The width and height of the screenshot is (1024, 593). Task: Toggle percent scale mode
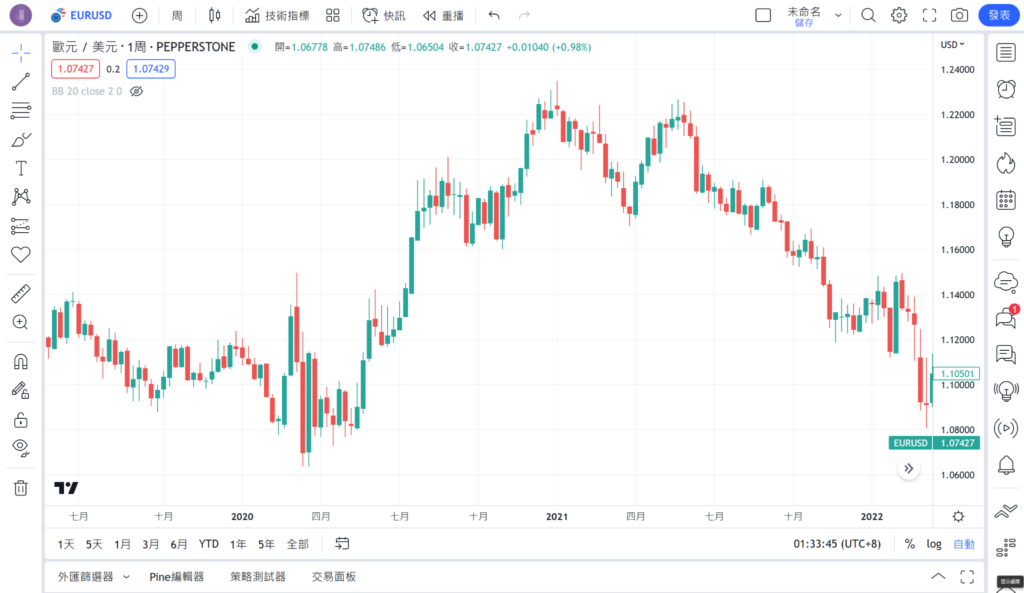coord(910,544)
